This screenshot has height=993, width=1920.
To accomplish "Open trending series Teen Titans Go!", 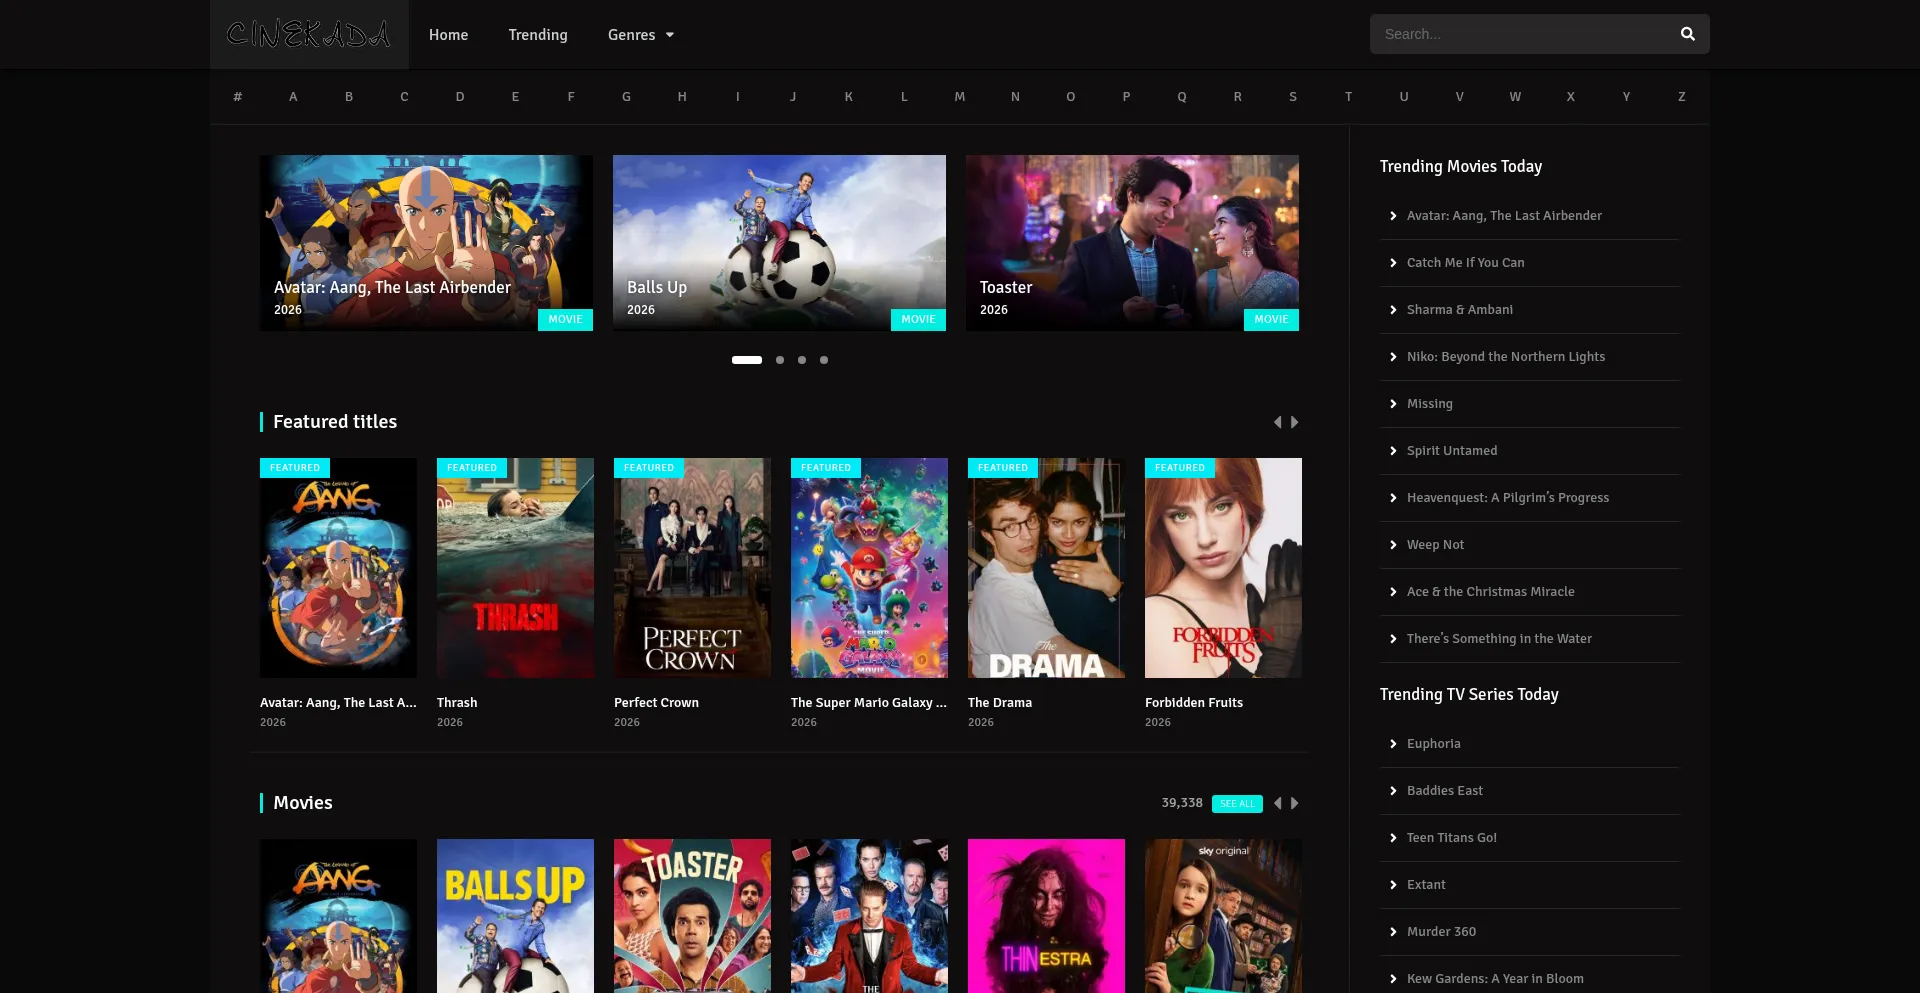I will [1451, 838].
